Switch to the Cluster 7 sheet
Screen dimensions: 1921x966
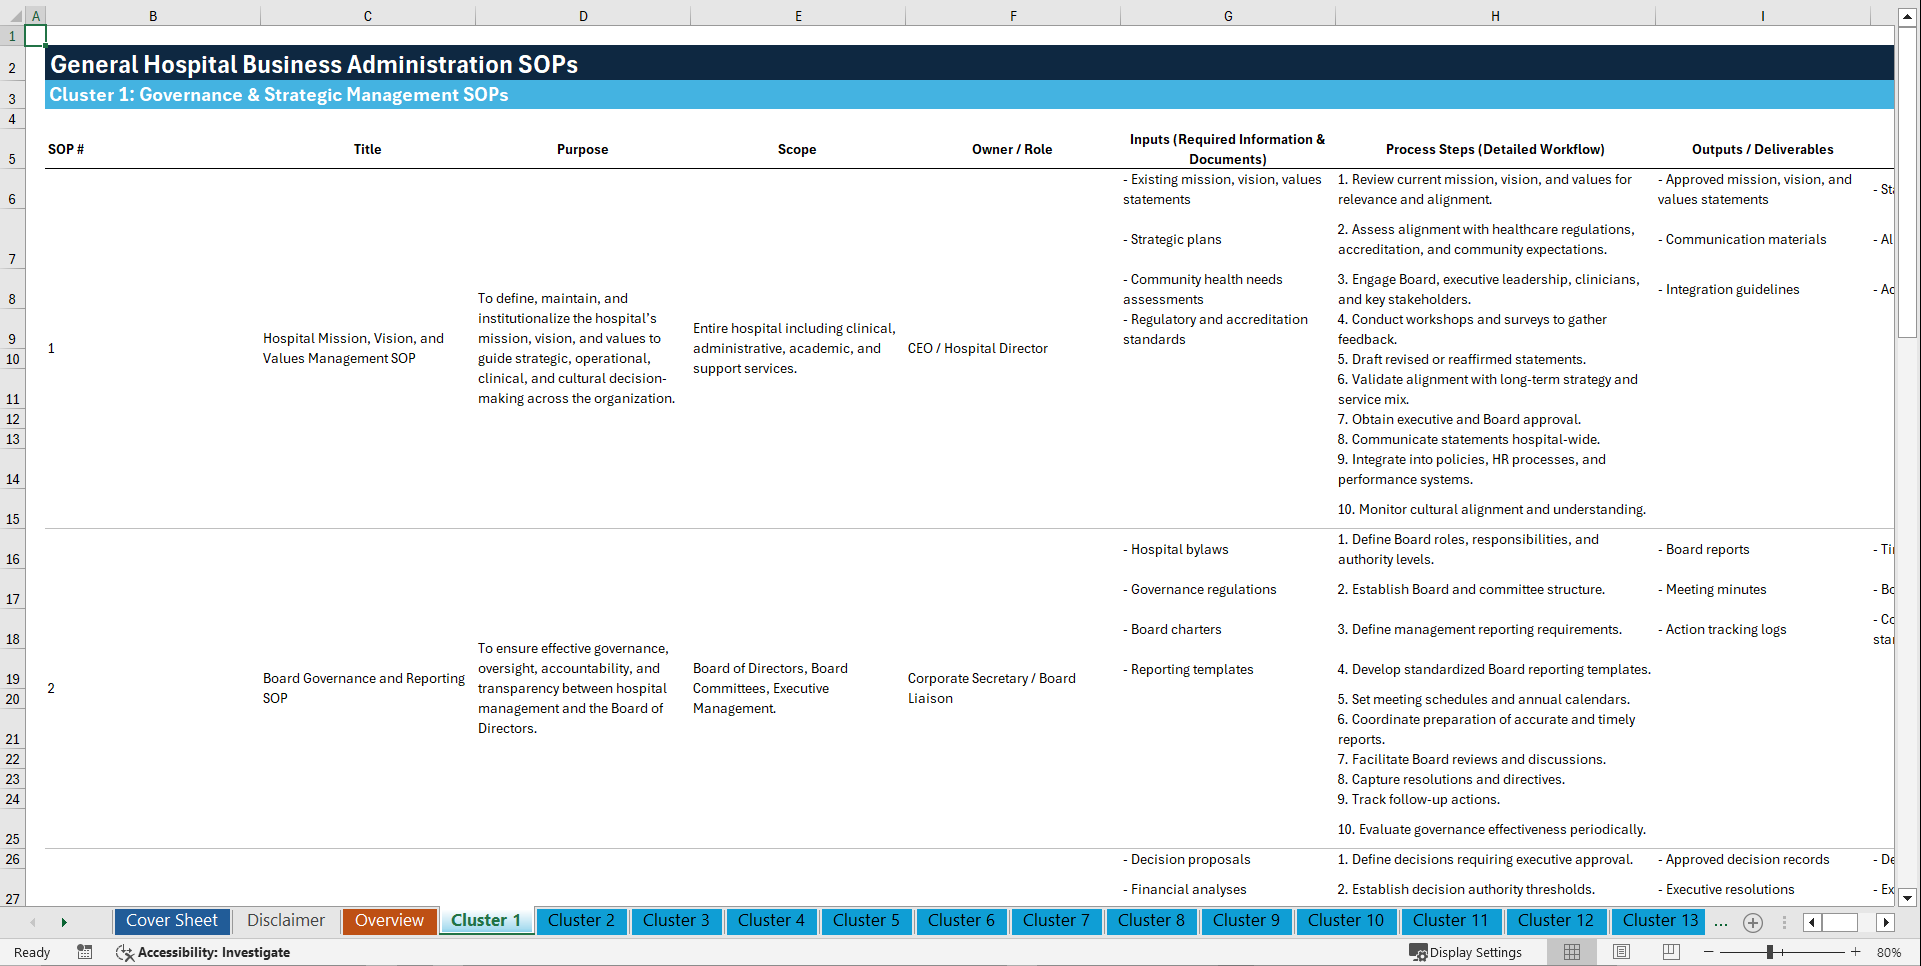pyautogui.click(x=1056, y=920)
